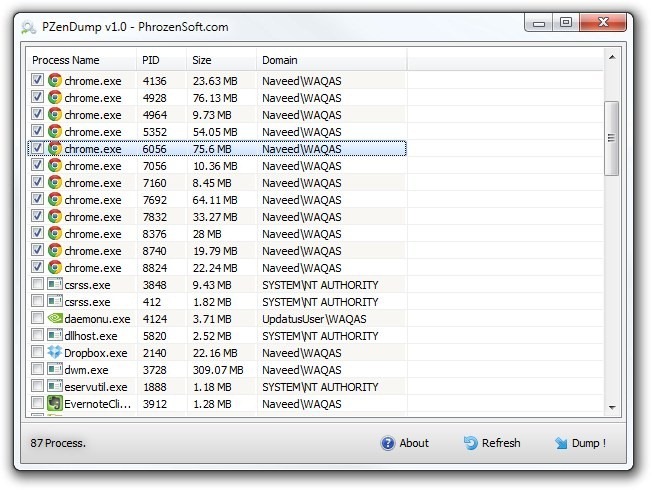Select size value 309.07 MB

pos(218,370)
